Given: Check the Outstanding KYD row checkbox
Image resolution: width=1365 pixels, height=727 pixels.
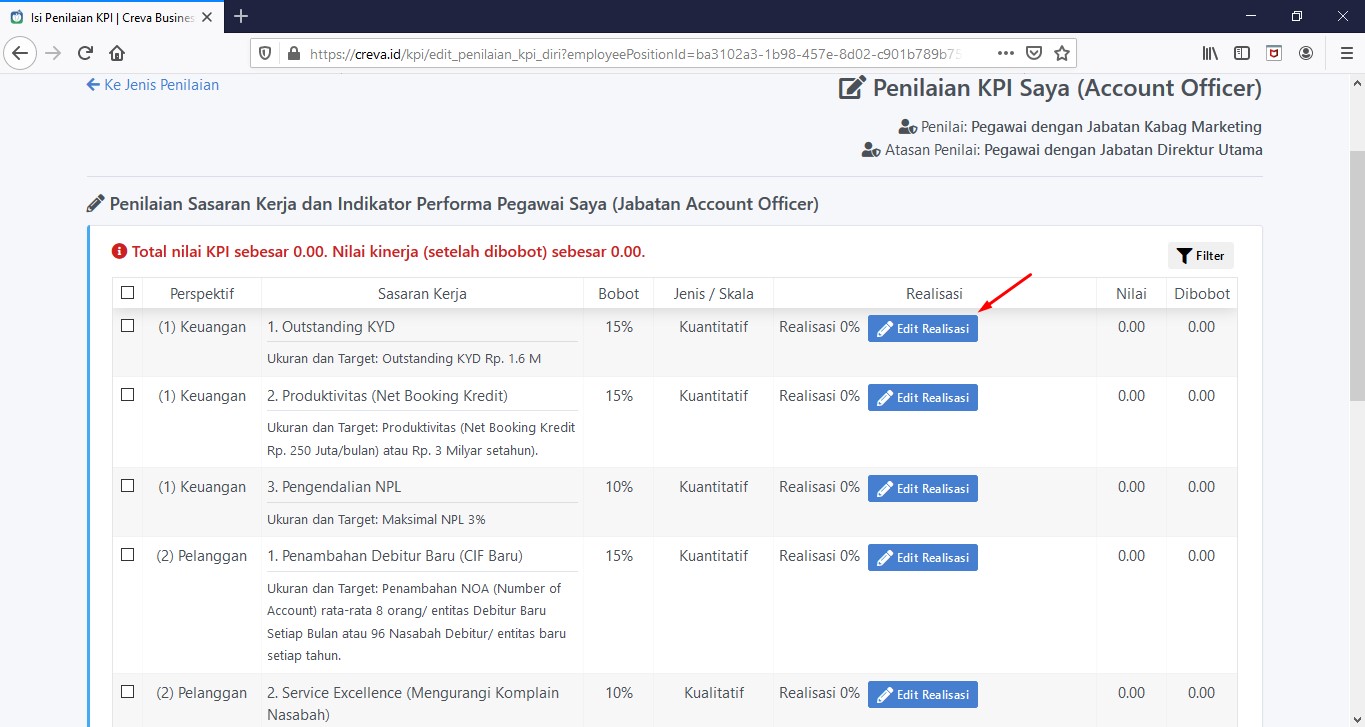Looking at the screenshot, I should tap(127, 326).
